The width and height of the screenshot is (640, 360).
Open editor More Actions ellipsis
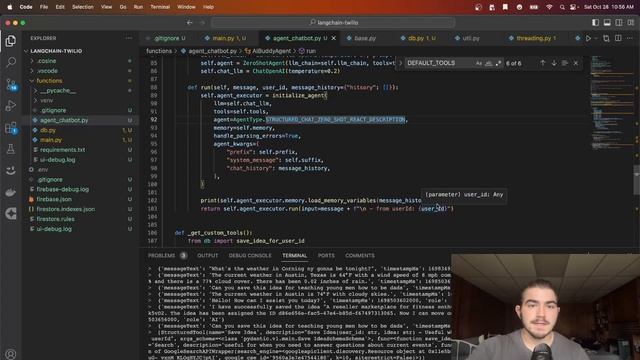[630, 38]
